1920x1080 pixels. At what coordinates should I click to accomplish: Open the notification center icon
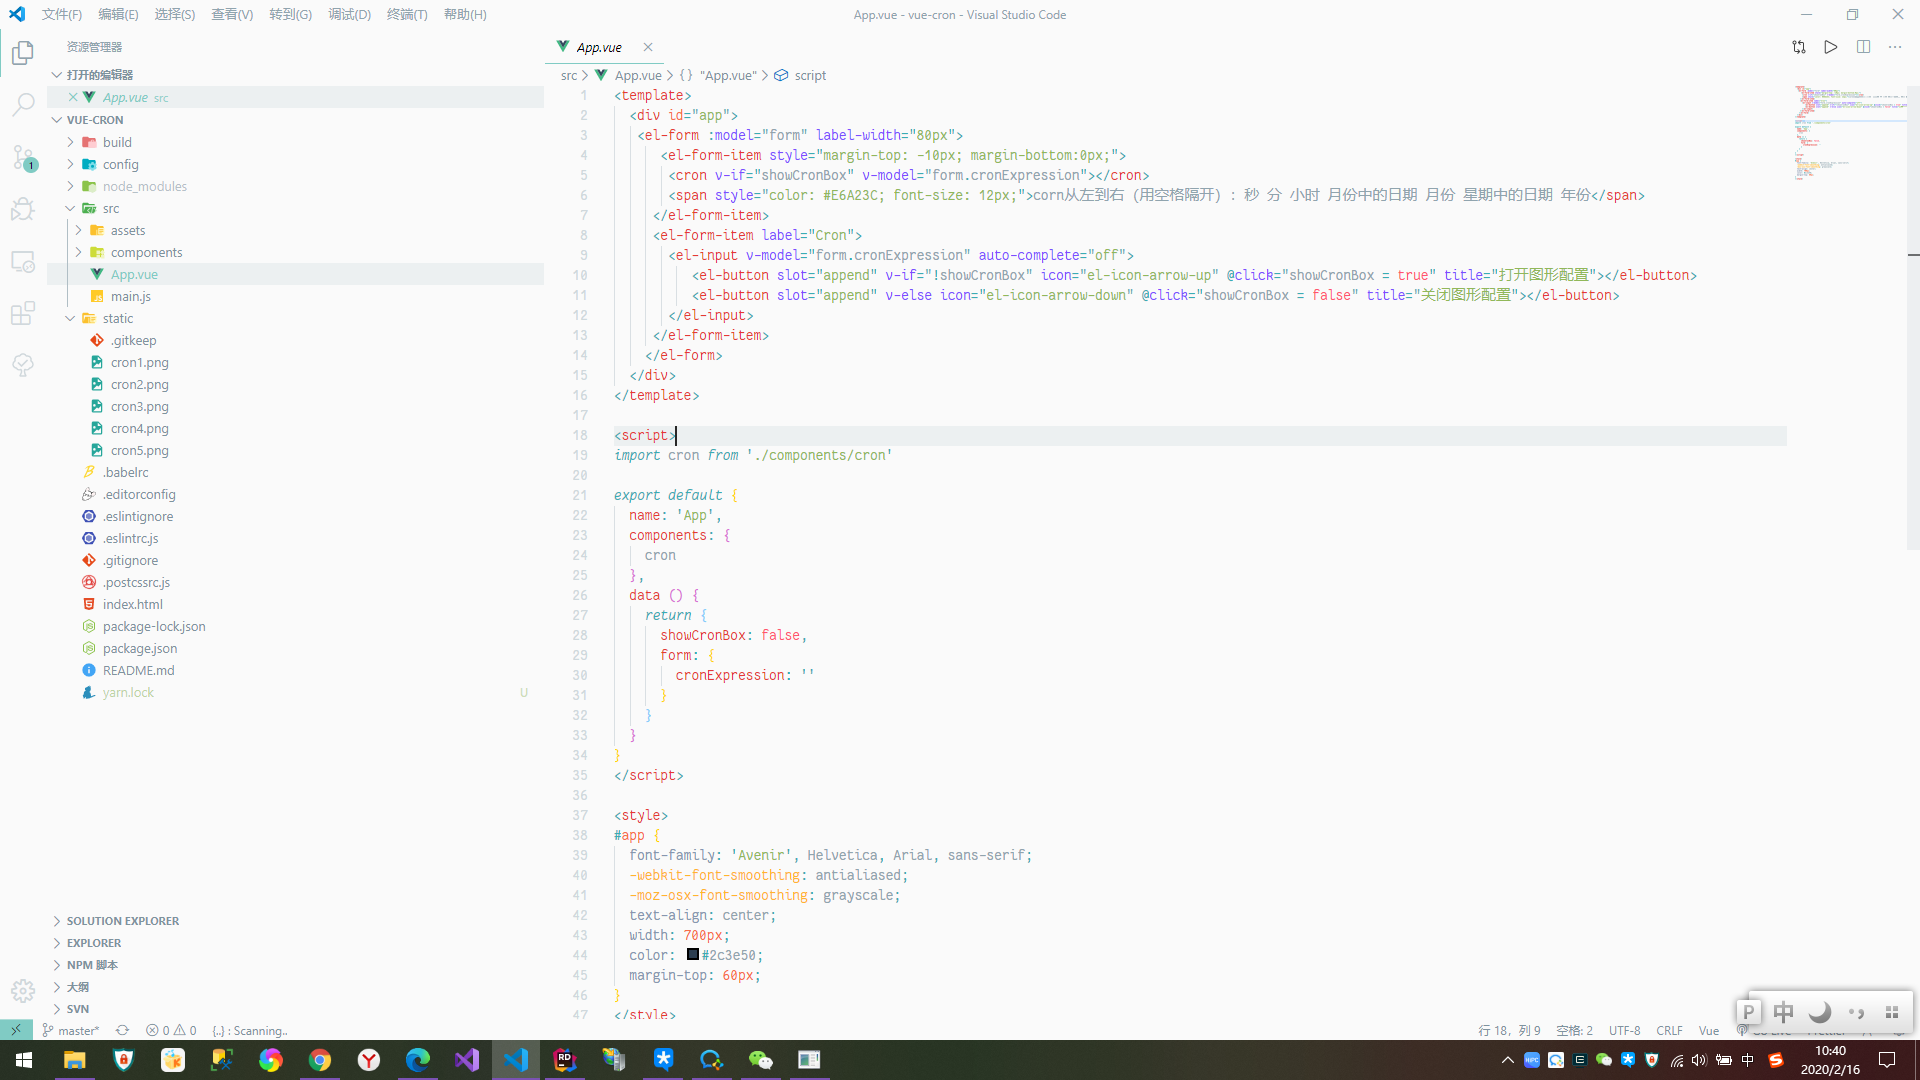coord(1887,1060)
